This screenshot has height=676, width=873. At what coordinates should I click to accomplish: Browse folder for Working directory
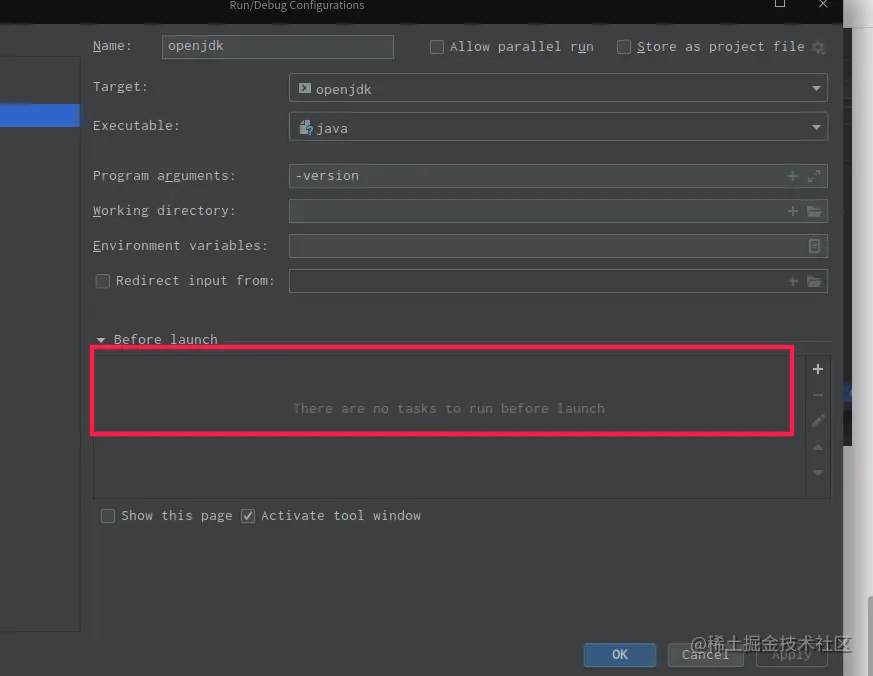[x=814, y=211]
